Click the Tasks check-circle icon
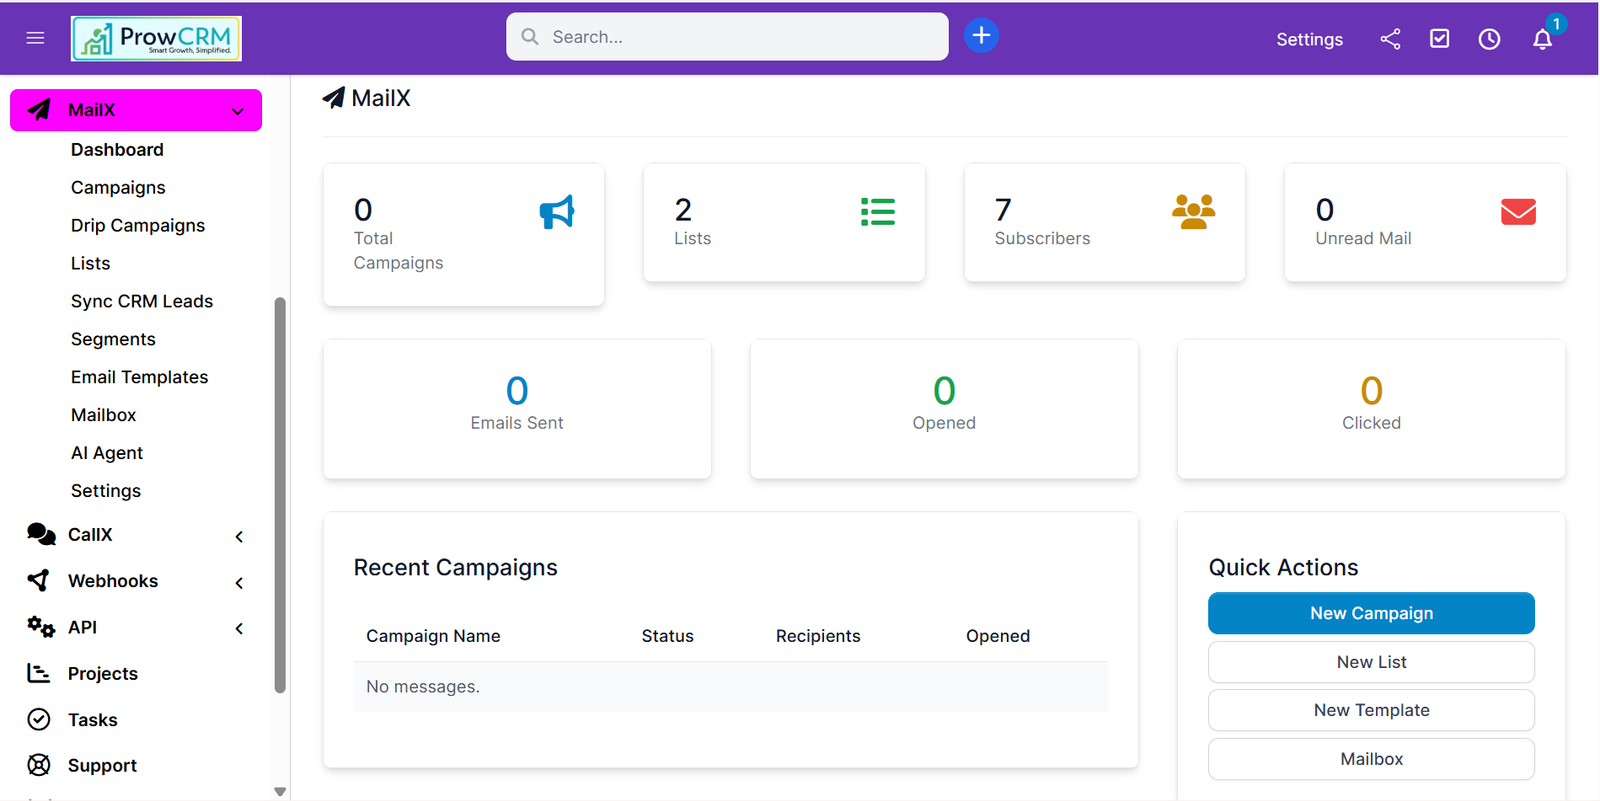 pos(39,719)
